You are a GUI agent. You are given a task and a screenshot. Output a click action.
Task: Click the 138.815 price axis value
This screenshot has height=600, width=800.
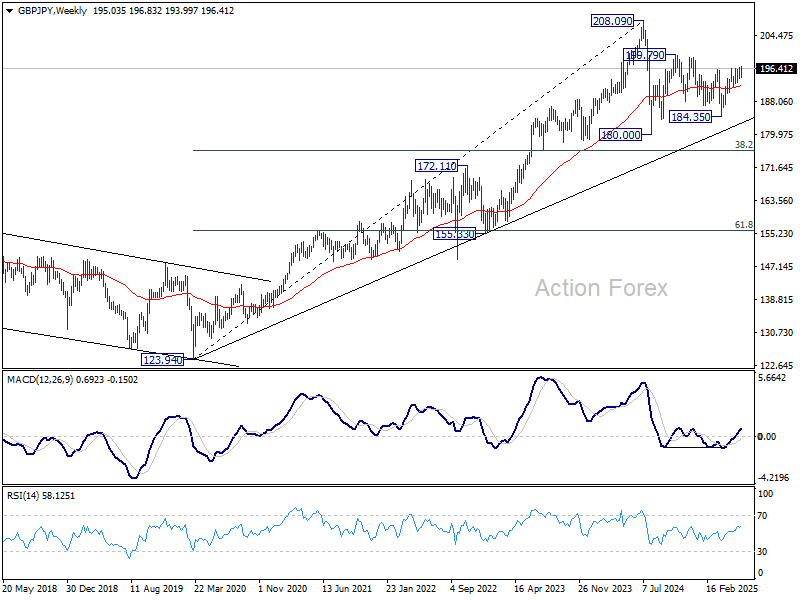click(x=776, y=299)
